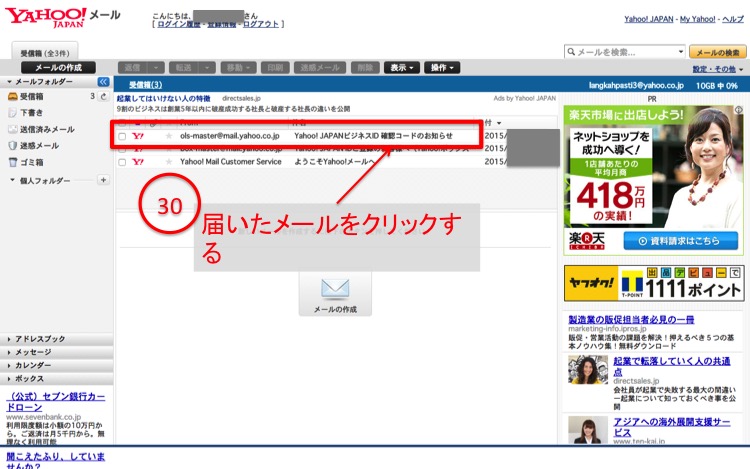Expand the ボックス panel
Viewport: 750px width, 469px height.
[x=56, y=379]
